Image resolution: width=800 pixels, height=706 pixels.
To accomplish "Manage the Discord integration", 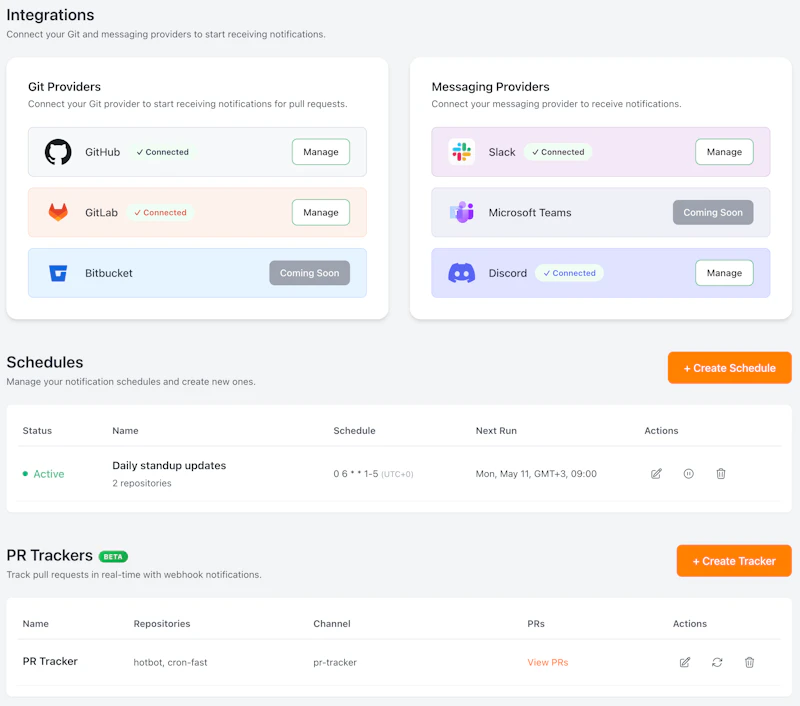I will (x=724, y=273).
